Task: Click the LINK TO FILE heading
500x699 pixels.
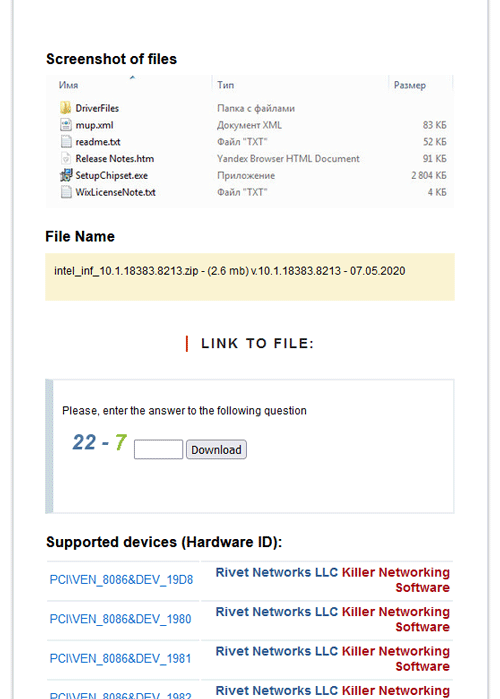Action: click(258, 343)
